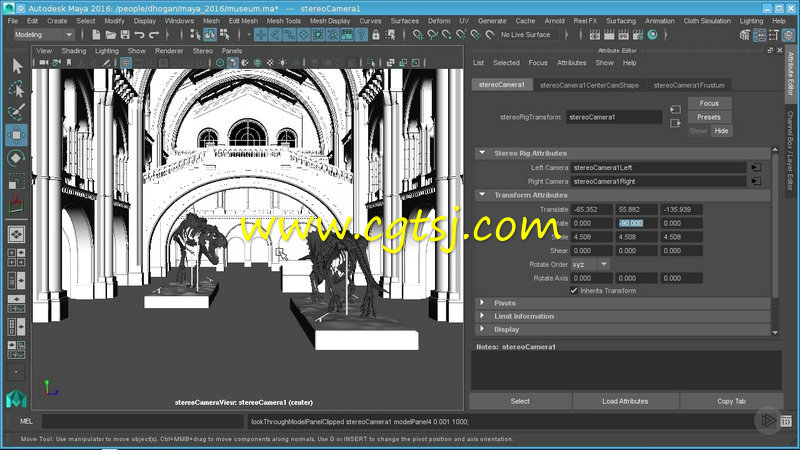Collapse Transform Attributes section
The height and width of the screenshot is (450, 800).
(482, 195)
